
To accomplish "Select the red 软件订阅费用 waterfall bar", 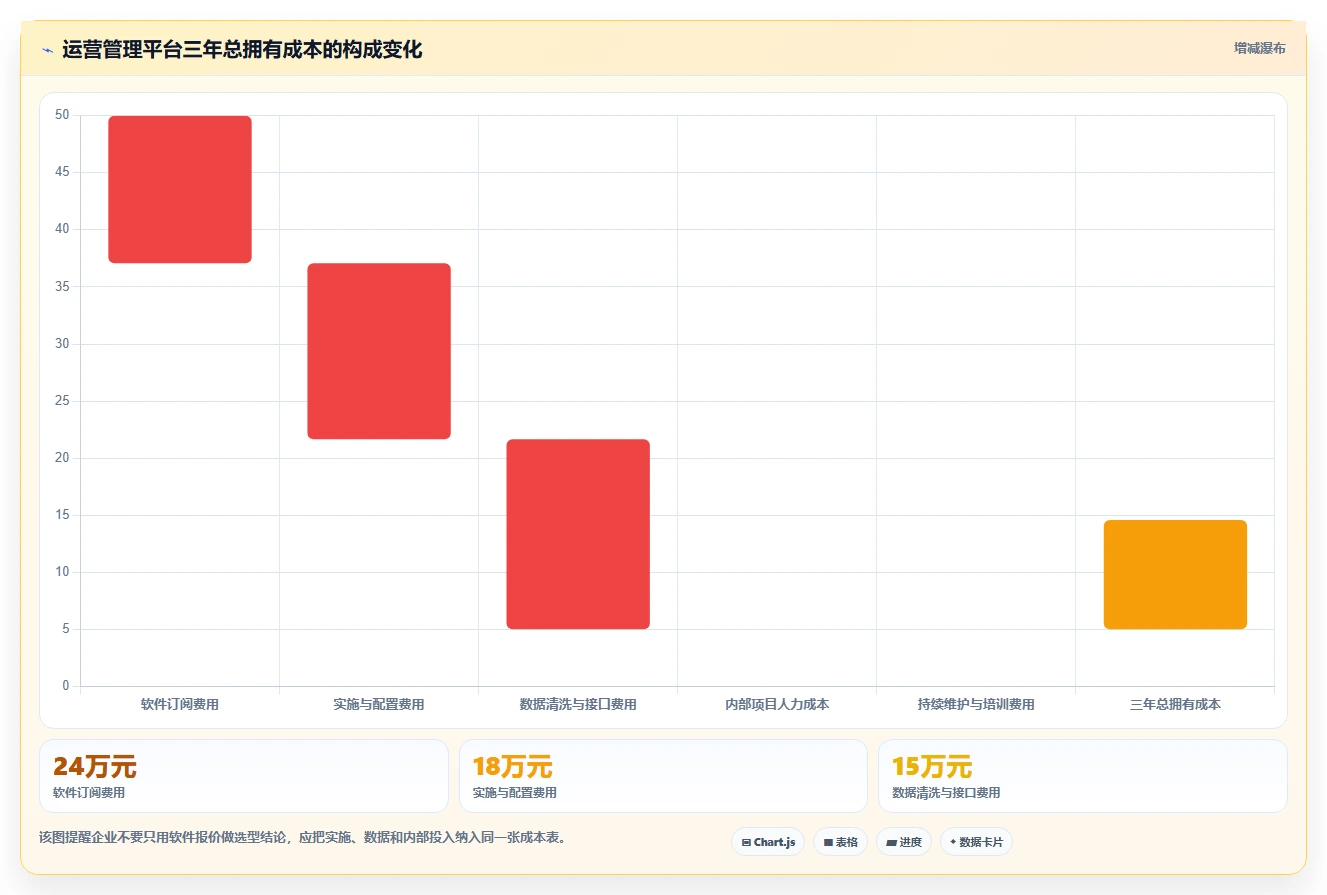I will coord(180,189).
